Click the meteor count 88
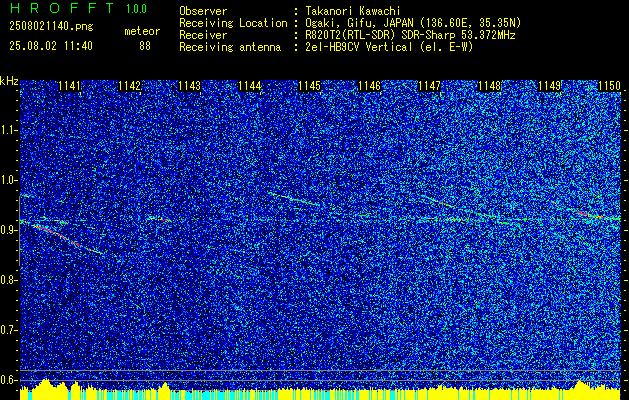Screen dimensions: 629x400 click(145, 46)
